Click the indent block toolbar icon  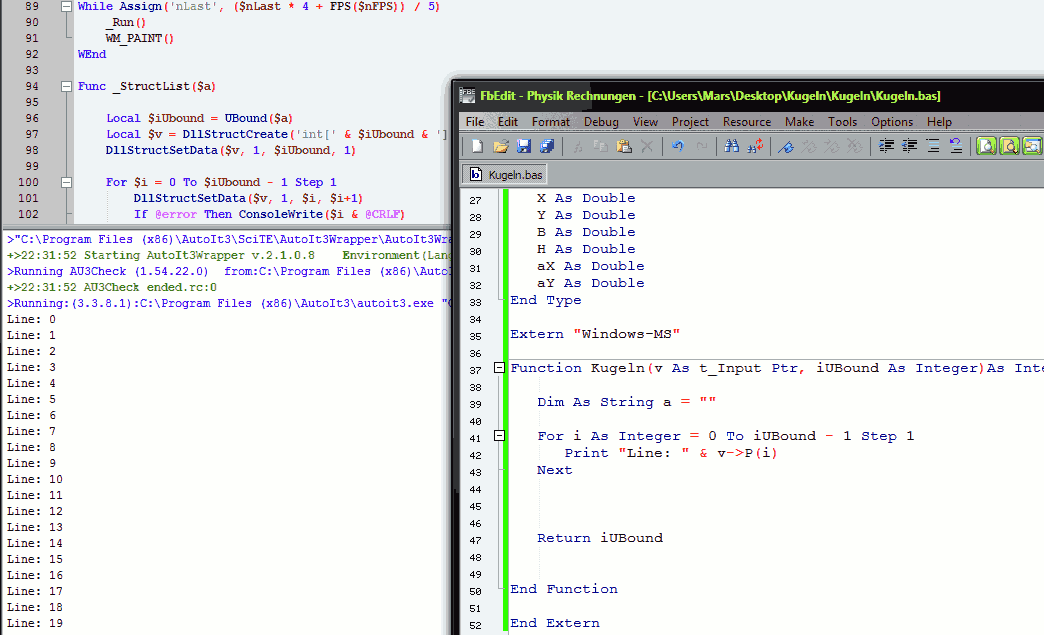pos(886,147)
